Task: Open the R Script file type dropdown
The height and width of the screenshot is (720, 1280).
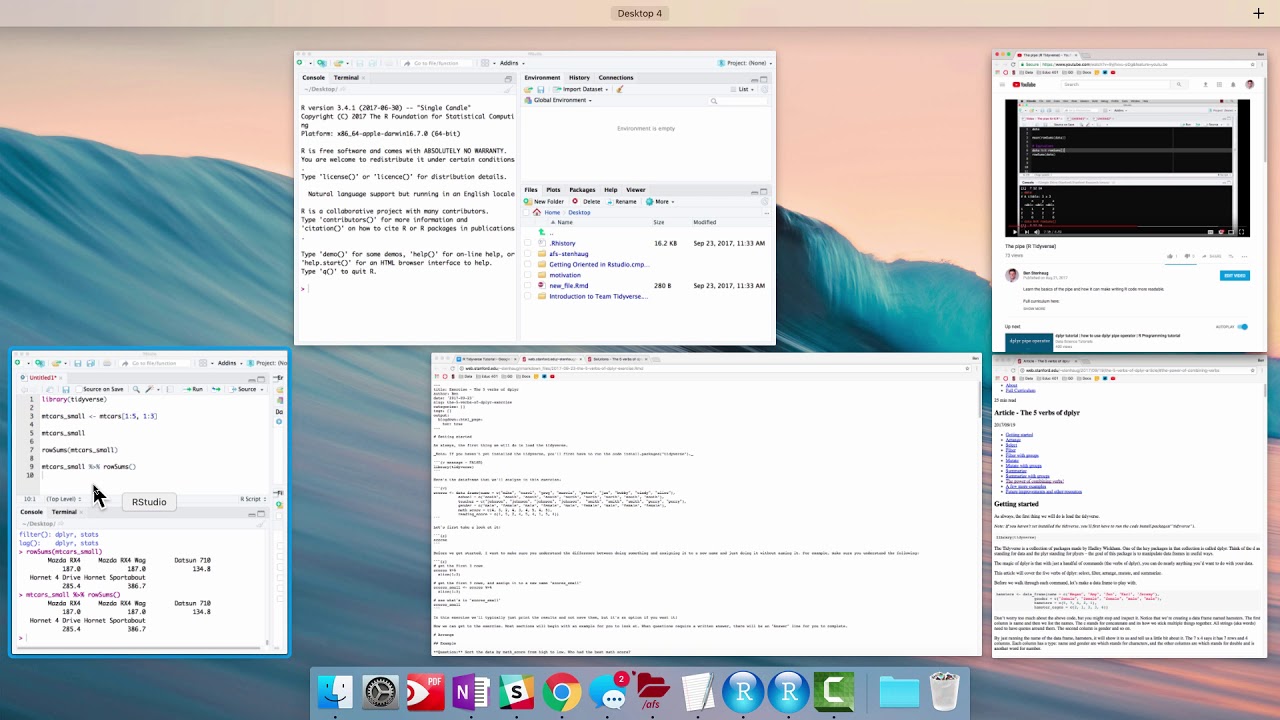Action: (x=253, y=499)
